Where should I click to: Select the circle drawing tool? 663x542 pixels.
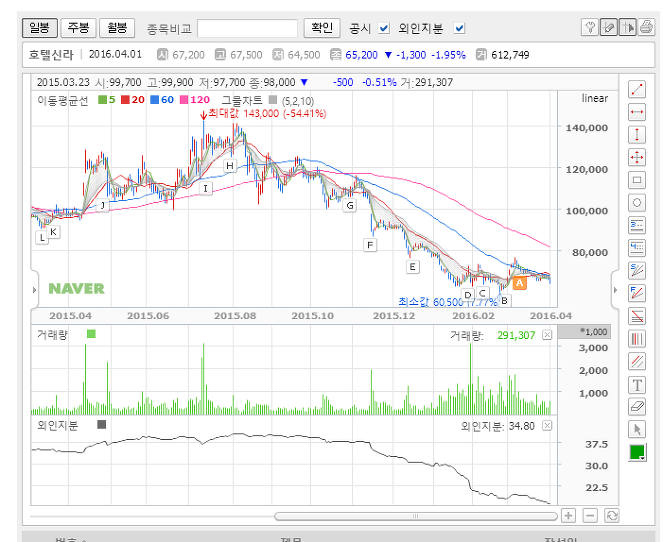click(637, 203)
